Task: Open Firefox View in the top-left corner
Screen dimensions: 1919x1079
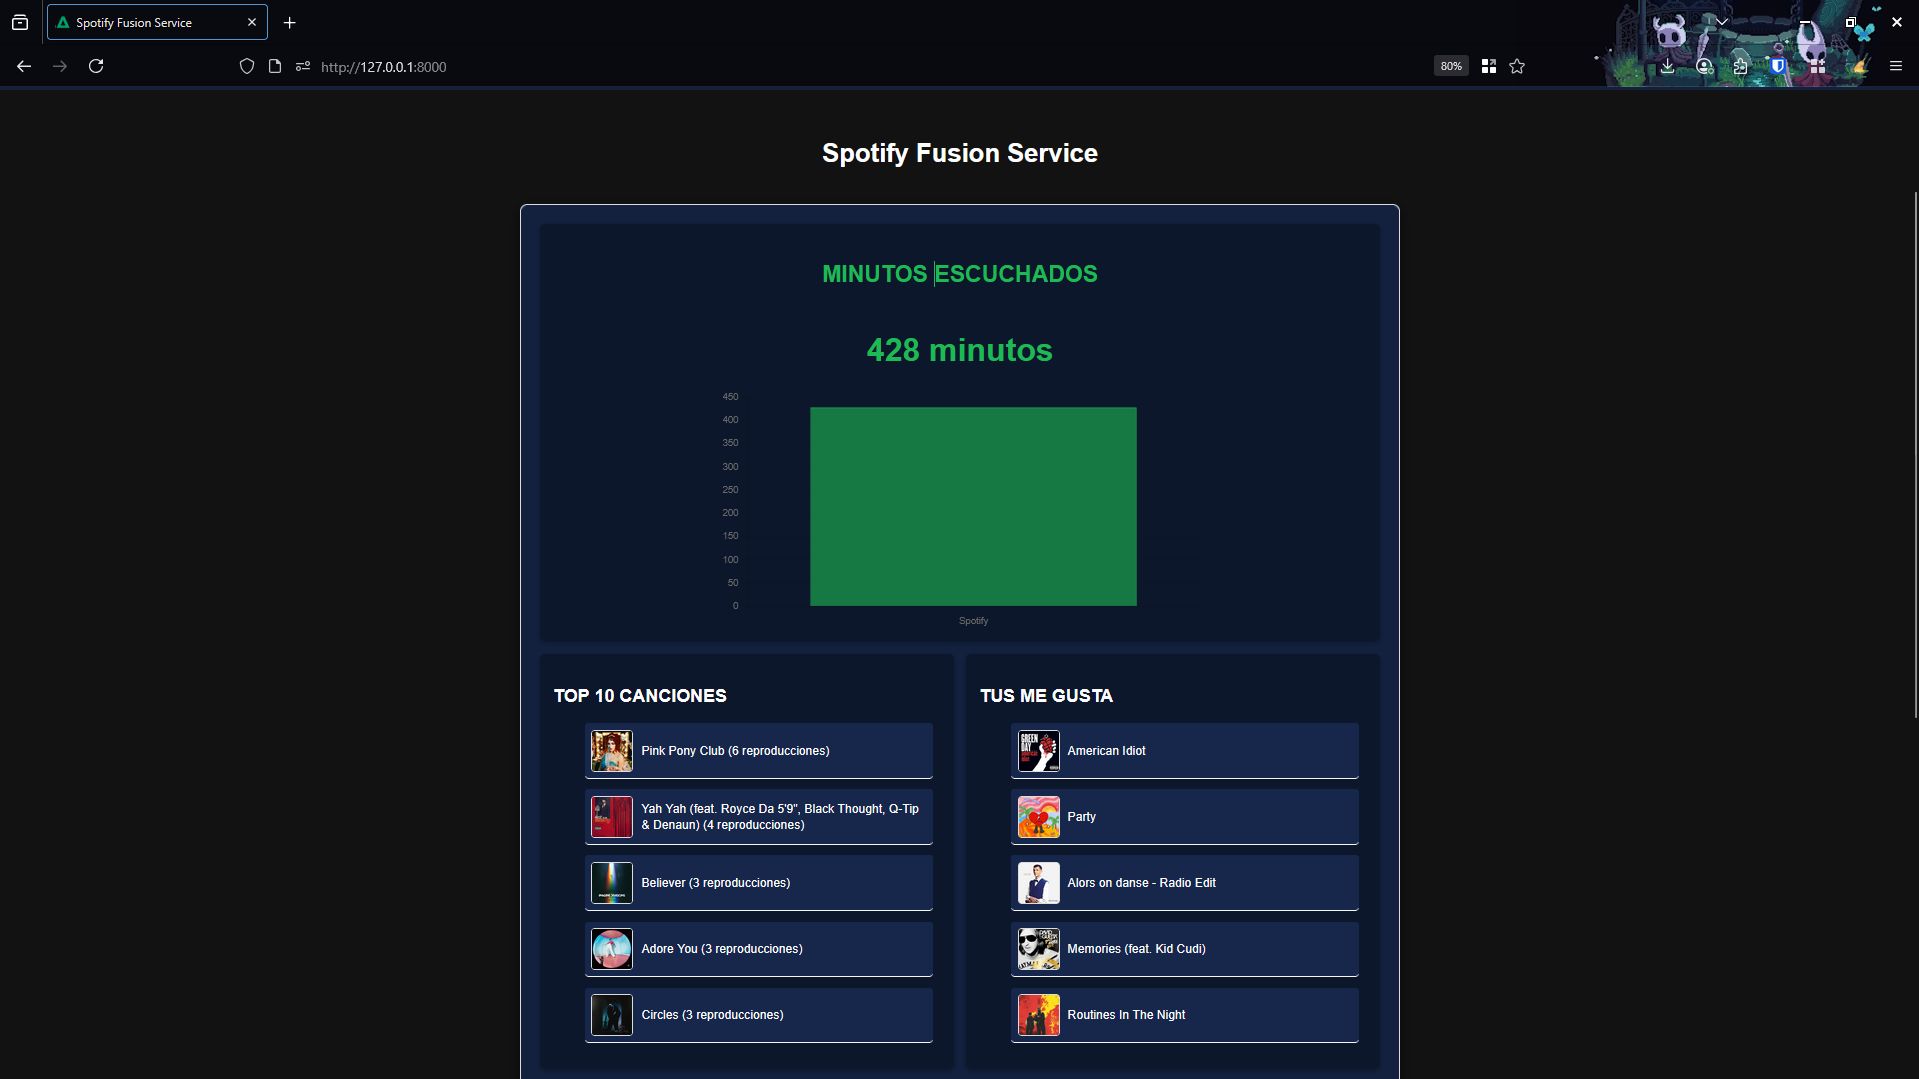Action: [x=20, y=21]
